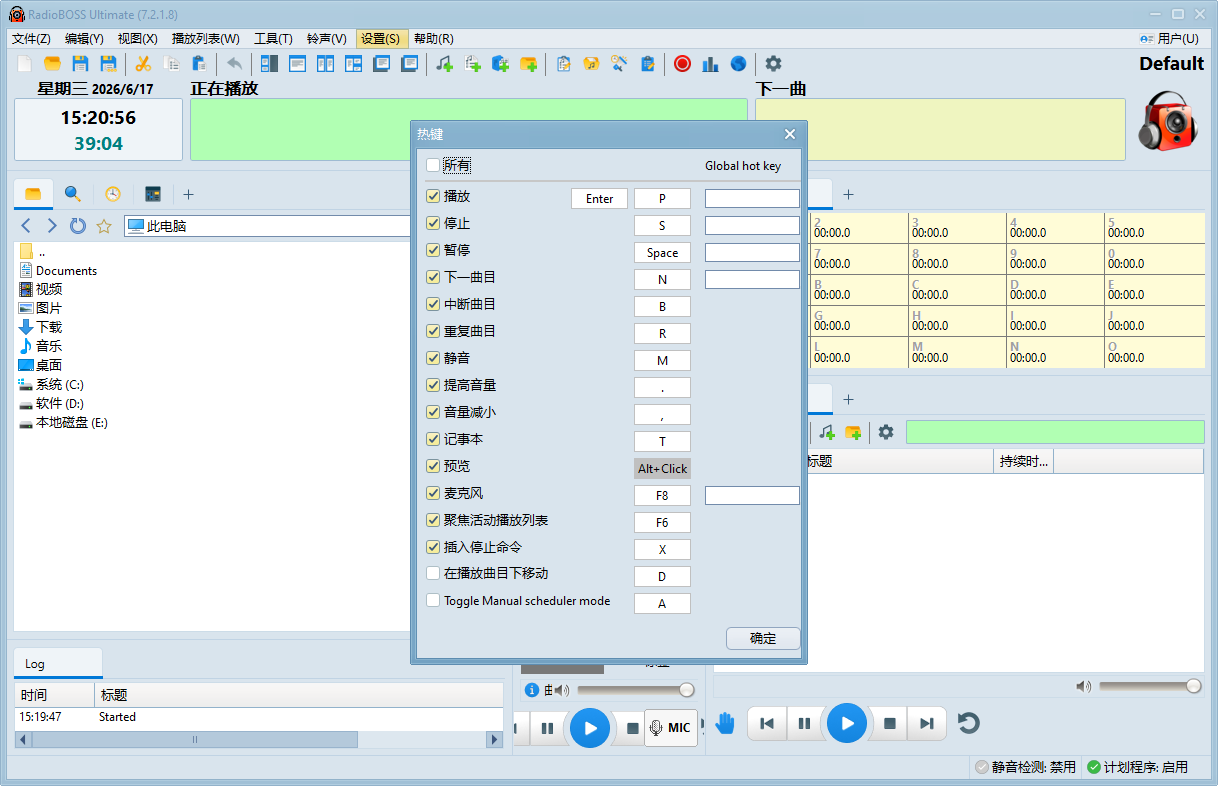This screenshot has height=786, width=1218.
Task: Click the blue globe toolbar icon
Action: [x=738, y=64]
